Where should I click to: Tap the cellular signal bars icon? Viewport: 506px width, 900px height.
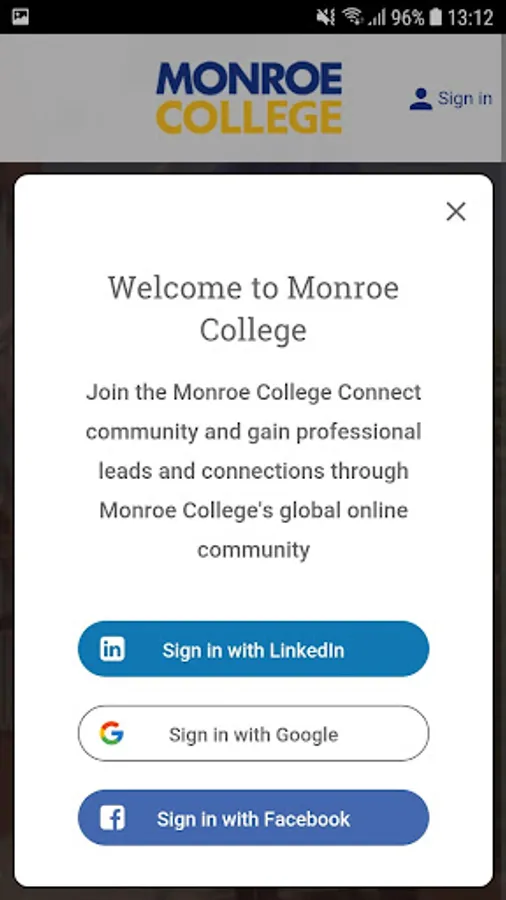click(x=376, y=18)
